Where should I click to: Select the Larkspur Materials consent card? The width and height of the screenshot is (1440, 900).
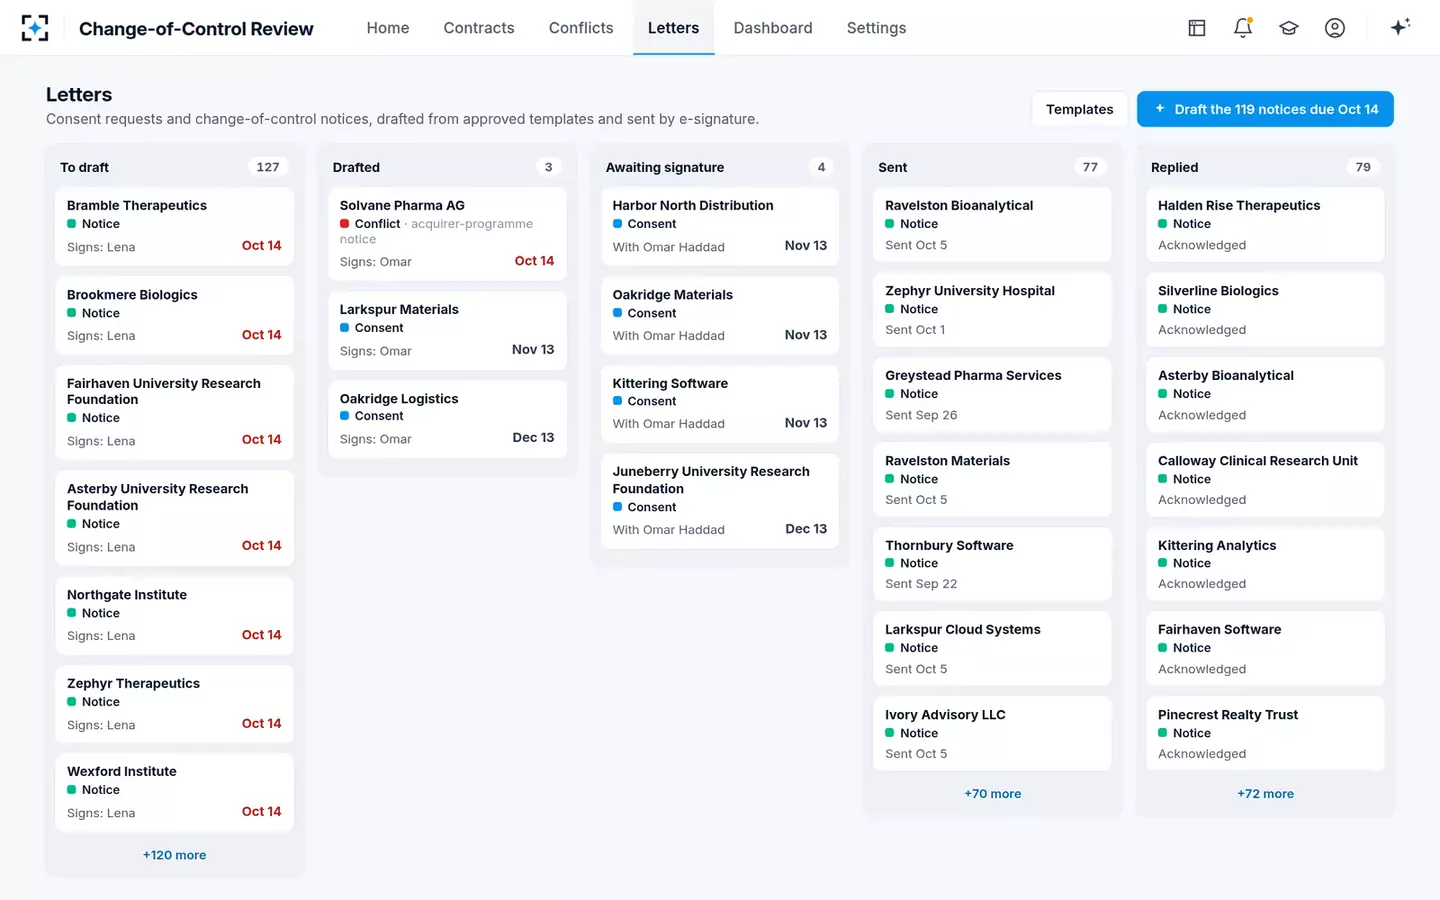pyautogui.click(x=447, y=330)
